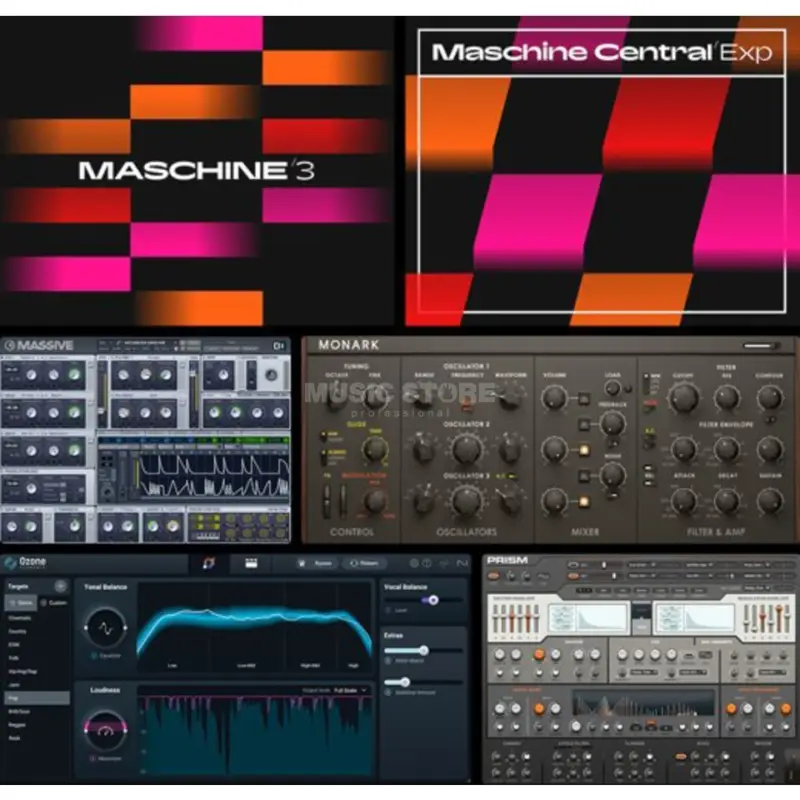Click the Vocal Balance slider
This screenshot has width=800, height=800.
coord(433,600)
